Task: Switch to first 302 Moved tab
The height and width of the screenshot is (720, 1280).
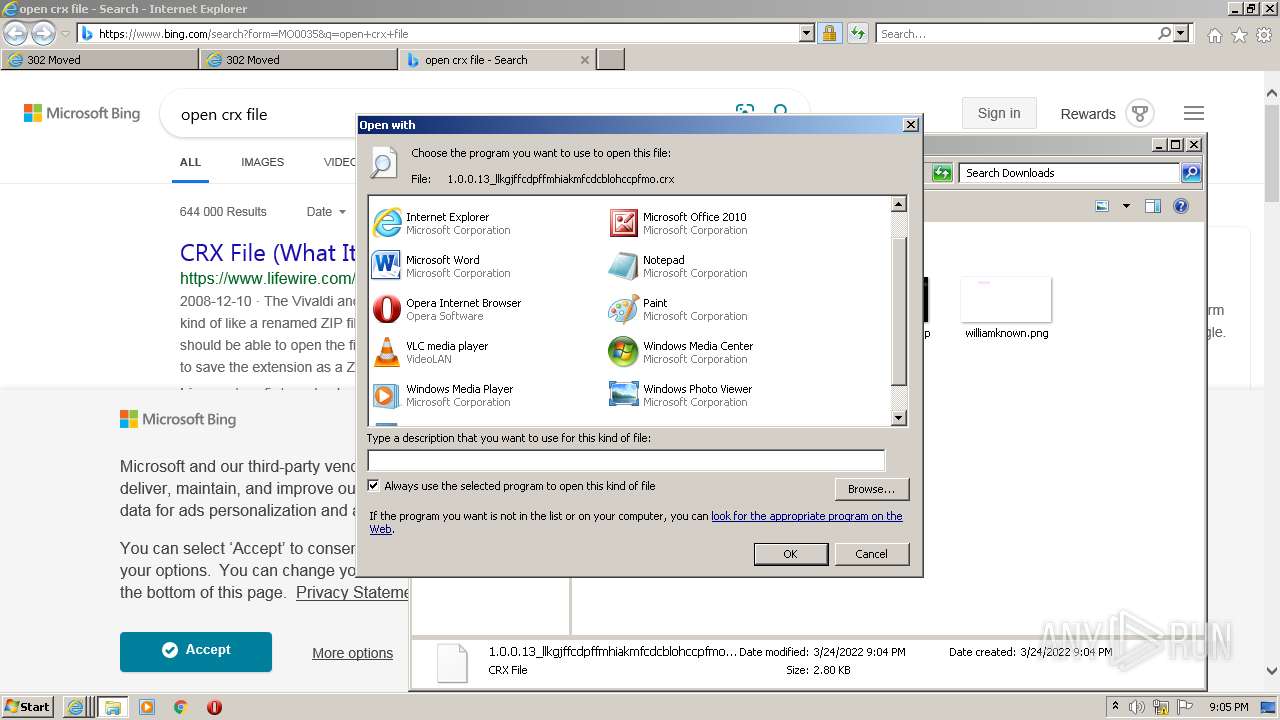Action: point(100,60)
